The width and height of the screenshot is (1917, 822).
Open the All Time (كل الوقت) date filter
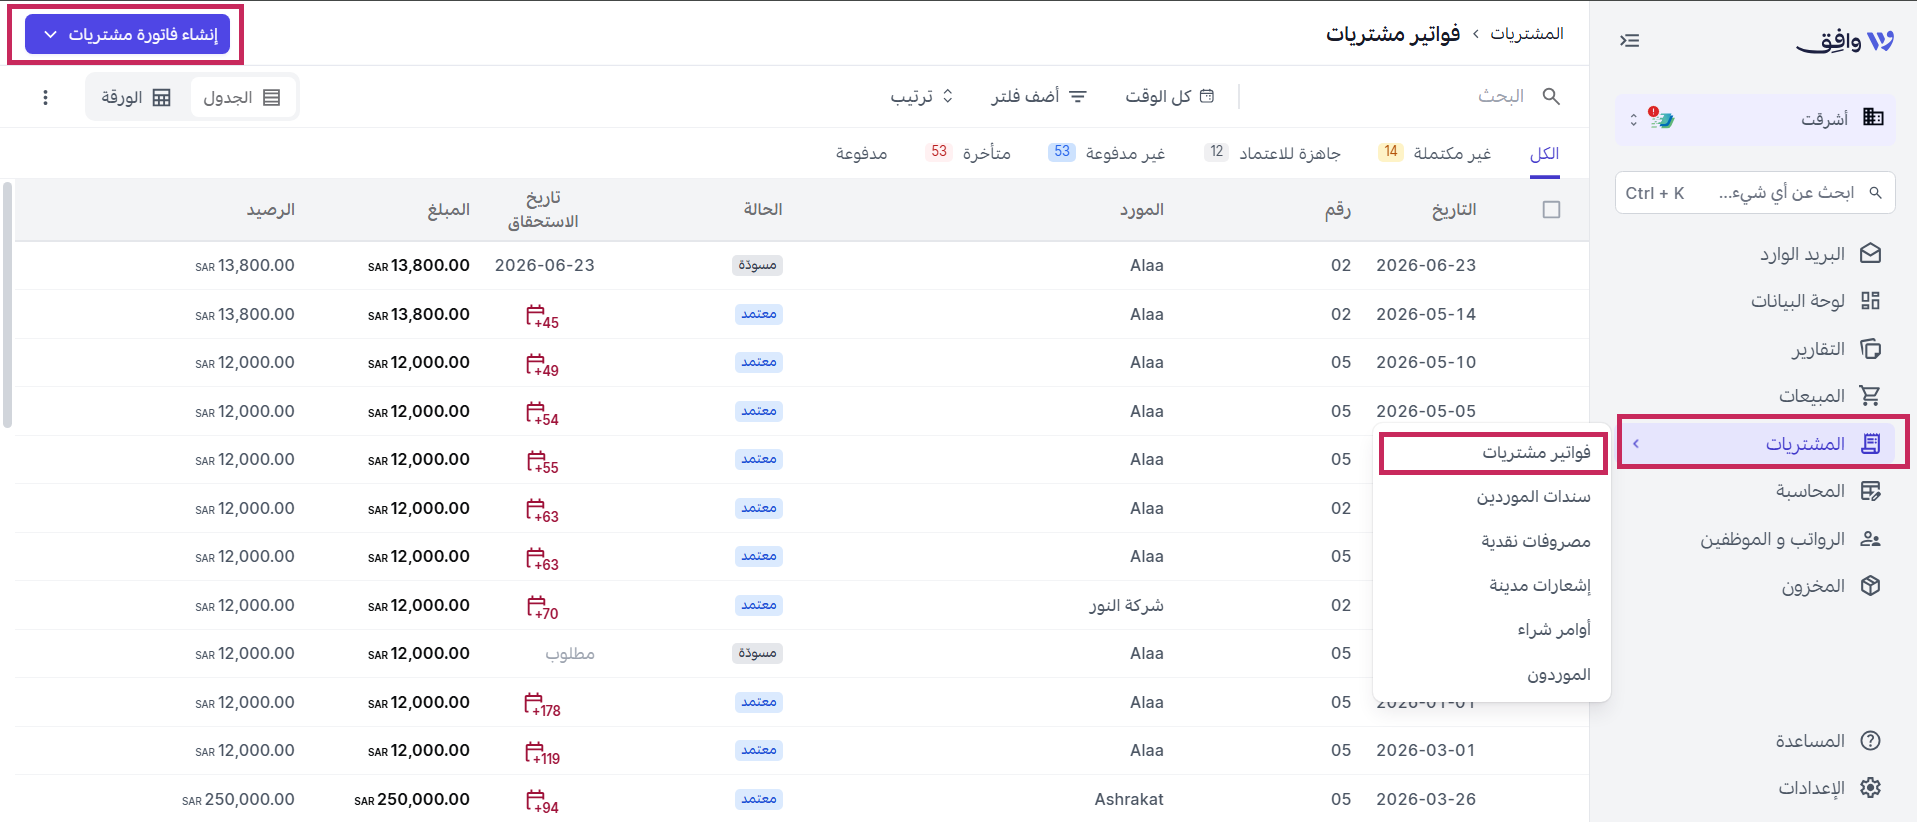click(x=1169, y=96)
